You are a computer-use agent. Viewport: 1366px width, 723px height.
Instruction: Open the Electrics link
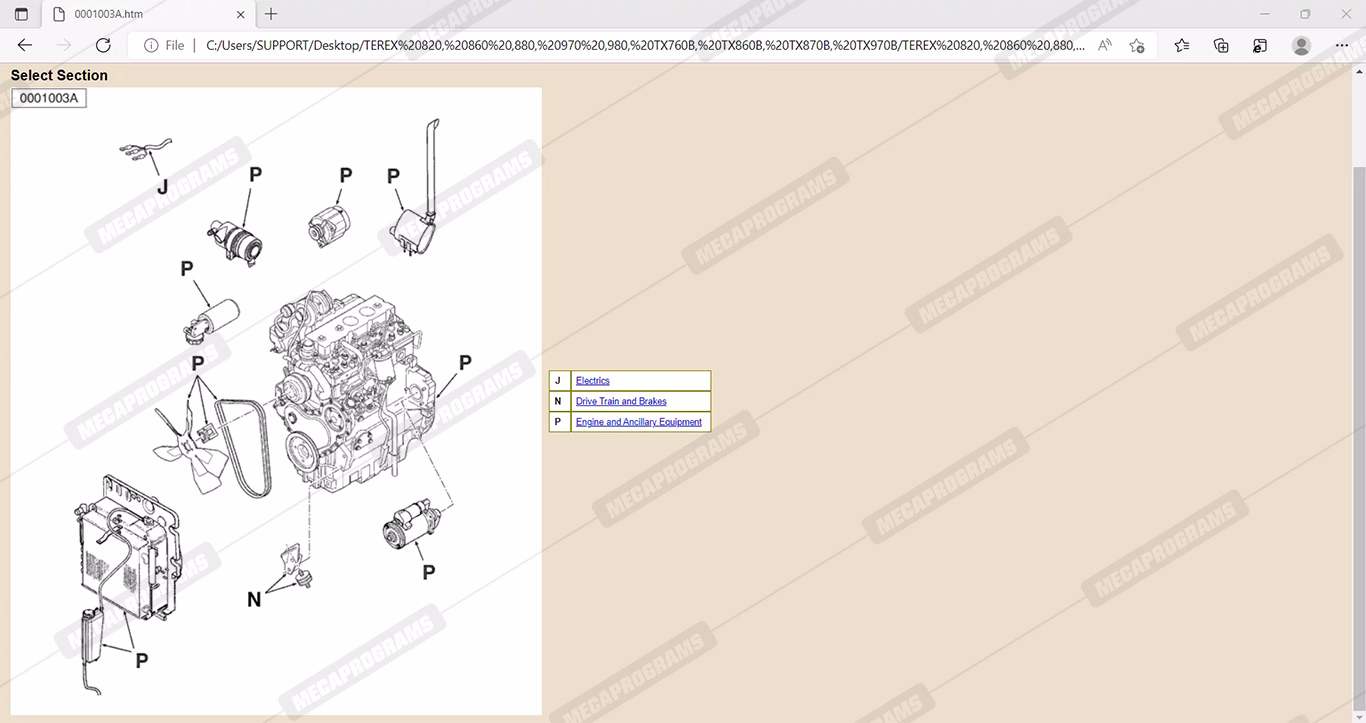tap(592, 381)
